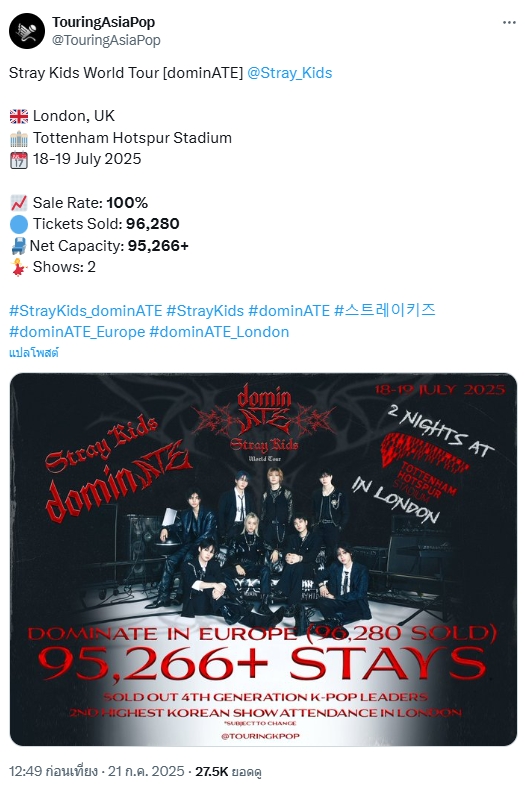This screenshot has height=786, width=525.
Task: Open the #dominATE hashtag
Action: pos(289,311)
